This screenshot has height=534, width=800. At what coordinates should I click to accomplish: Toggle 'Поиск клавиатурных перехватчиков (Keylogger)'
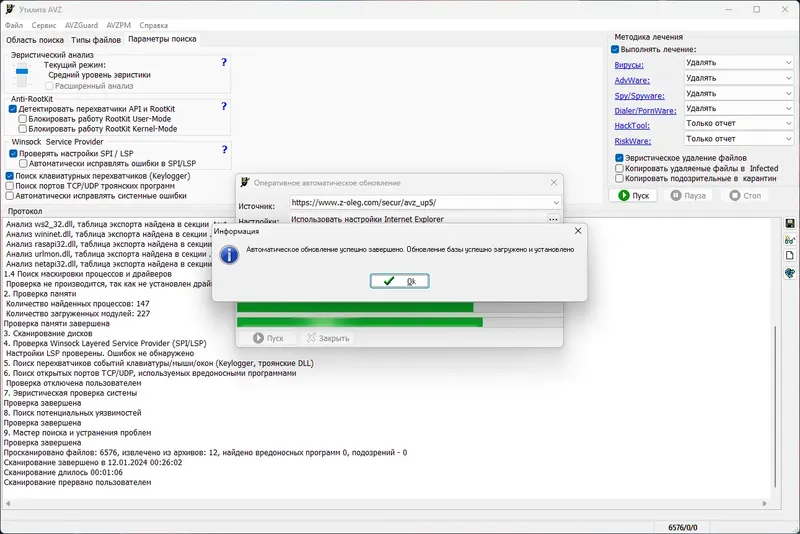pos(10,176)
